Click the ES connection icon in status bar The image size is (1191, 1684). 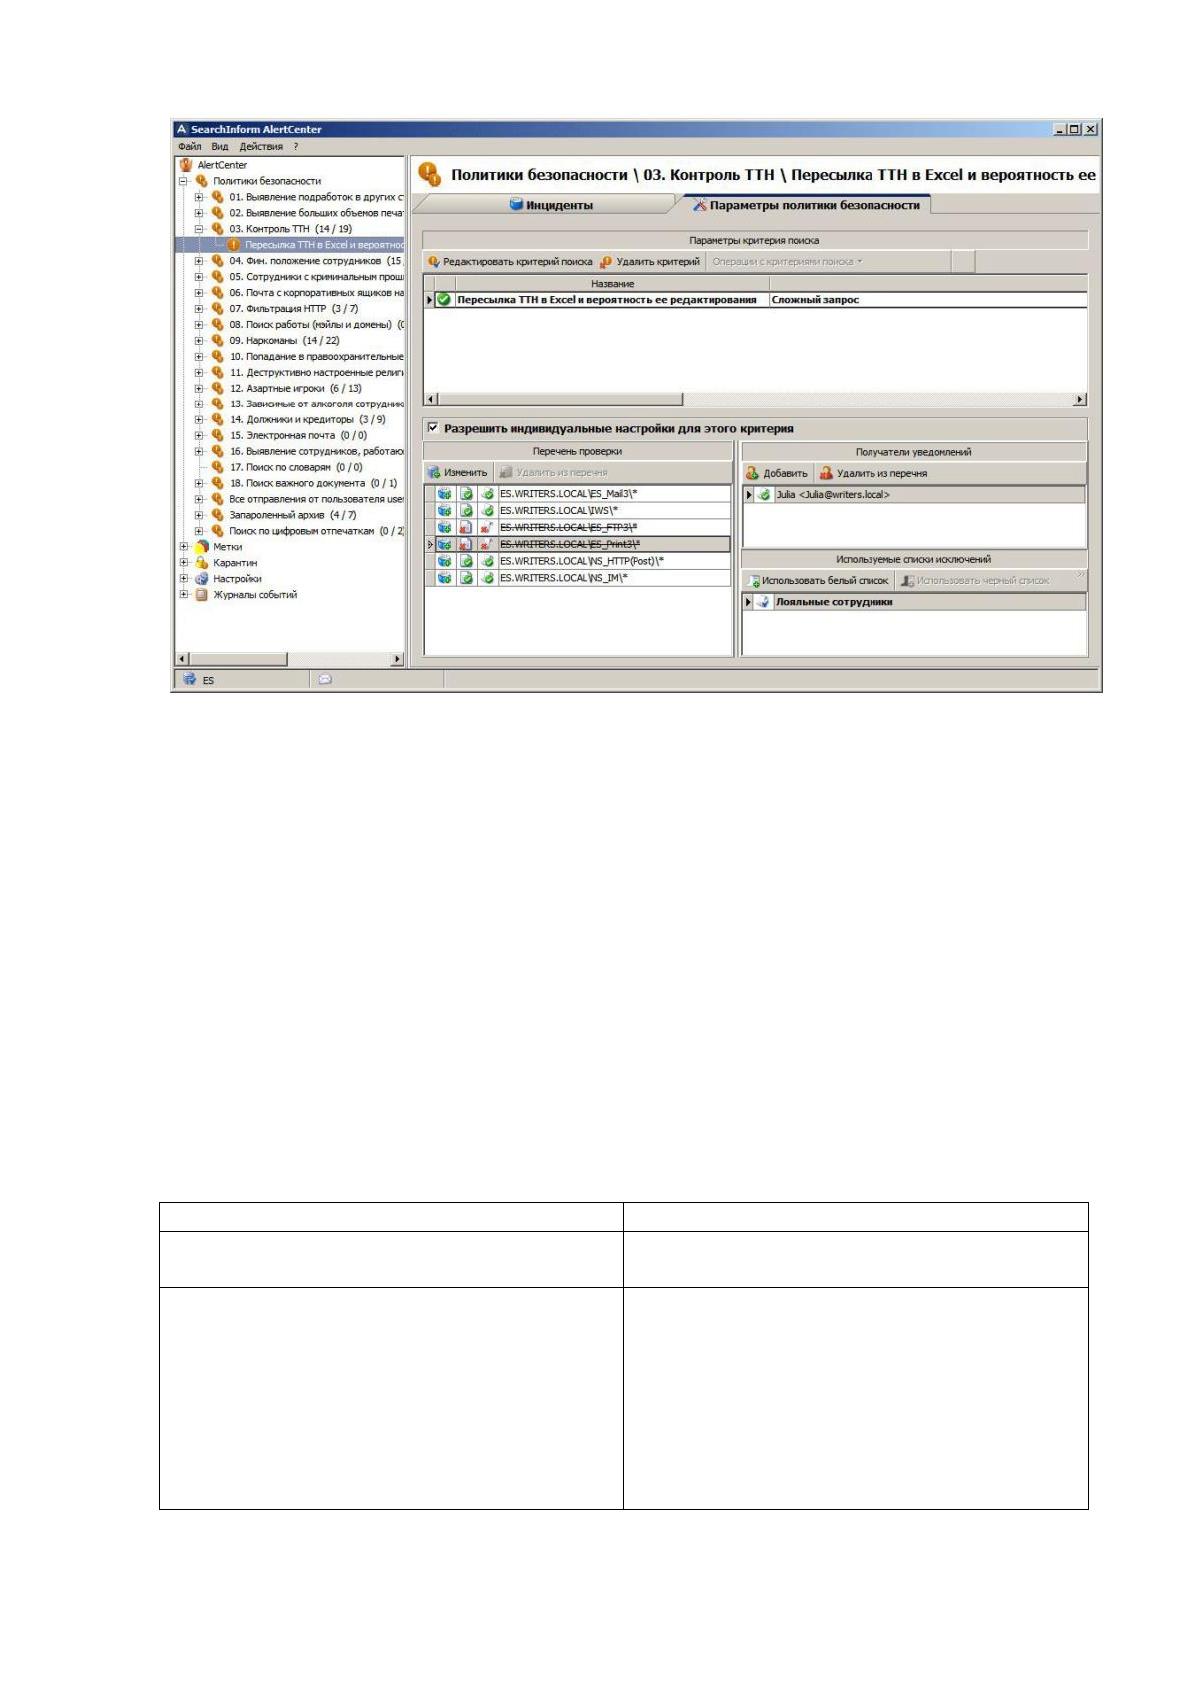pyautogui.click(x=190, y=679)
